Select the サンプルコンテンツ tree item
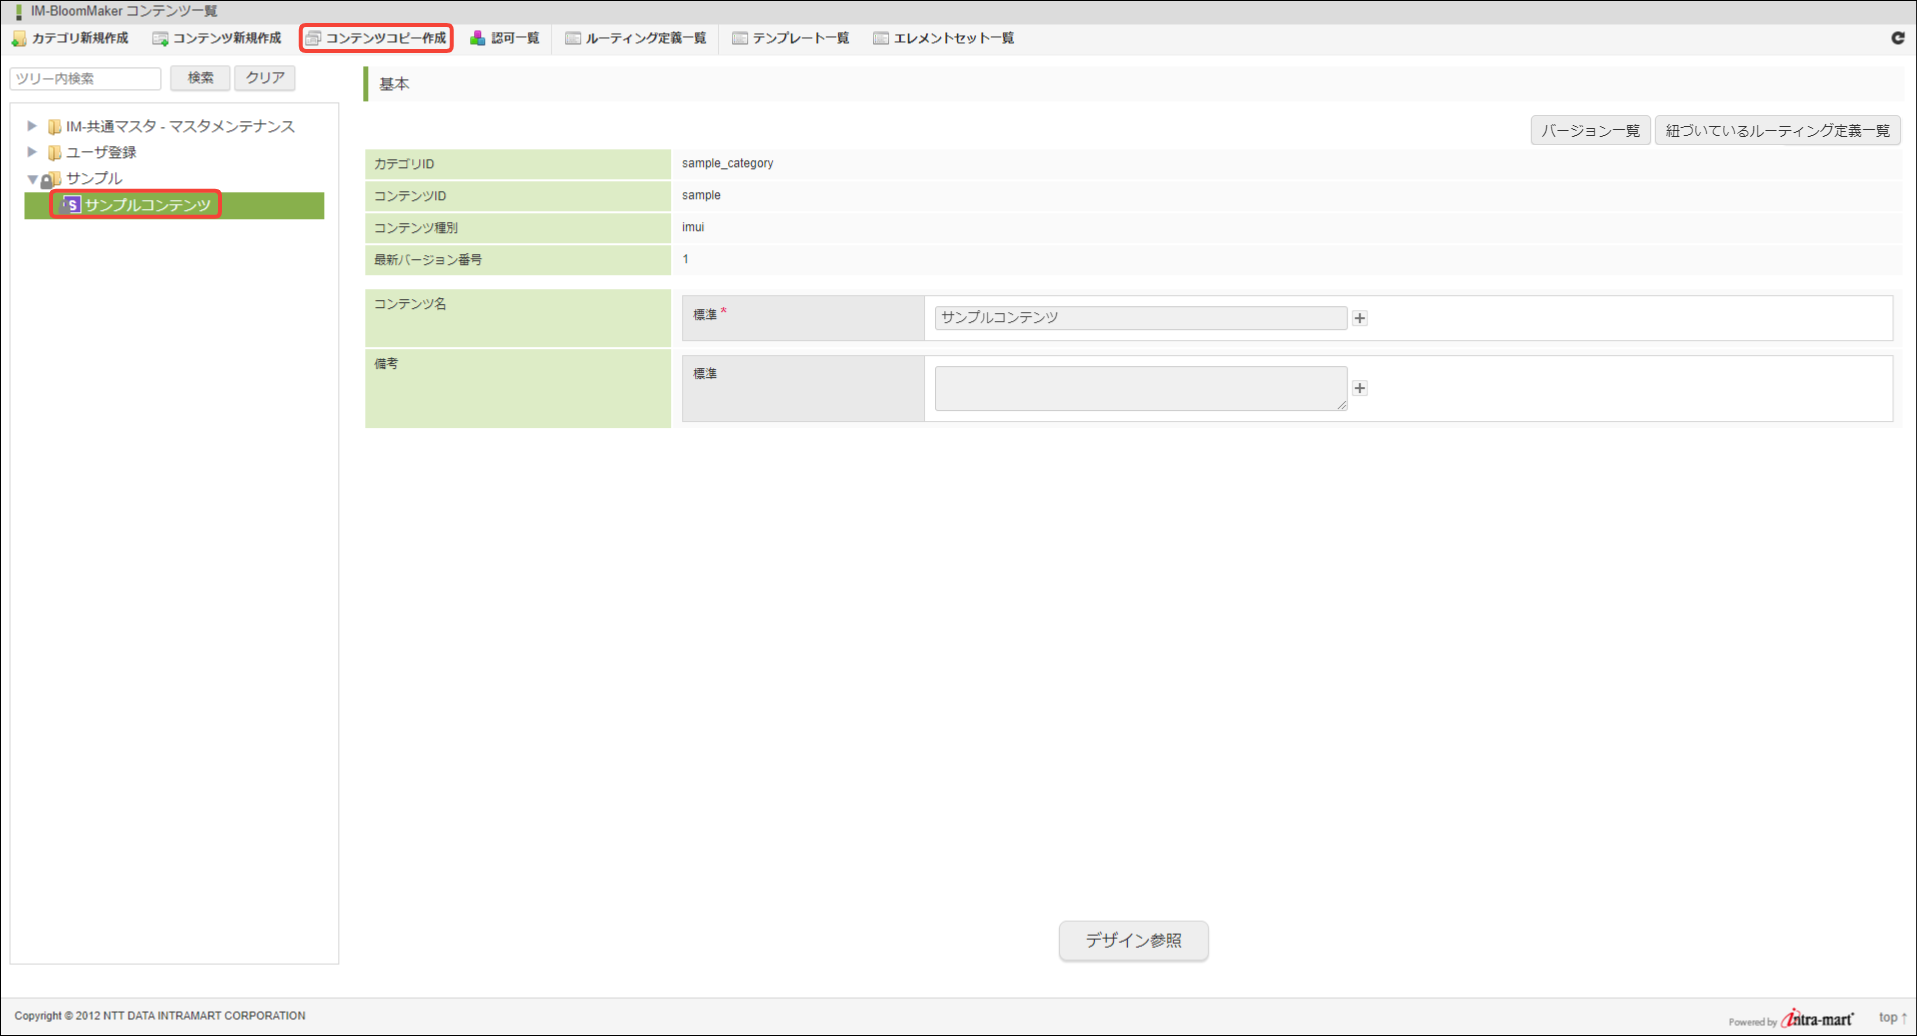The width and height of the screenshot is (1917, 1036). [x=148, y=205]
